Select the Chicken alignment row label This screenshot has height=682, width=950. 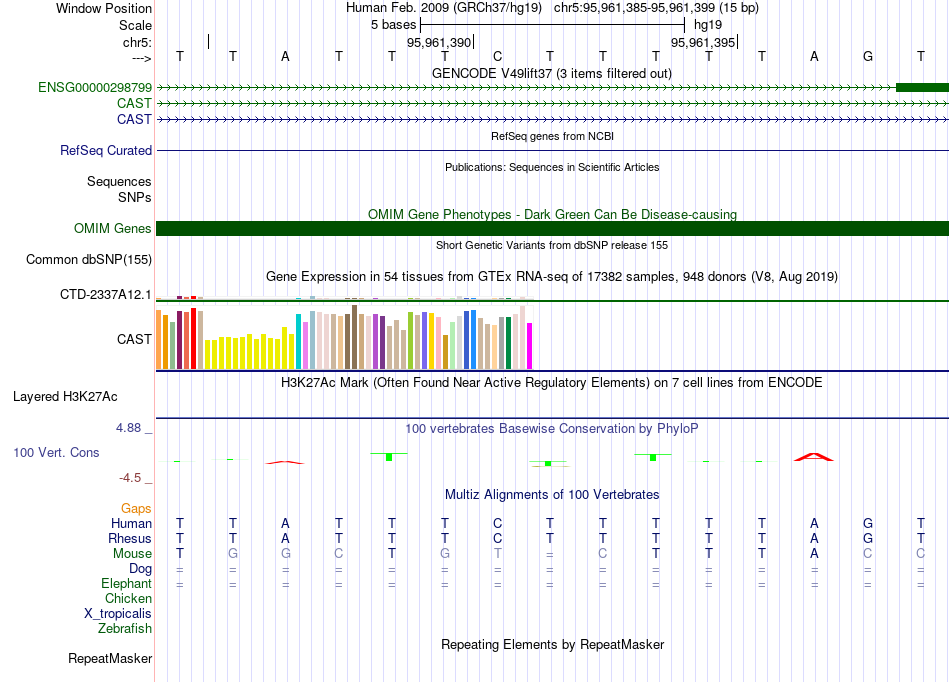click(128, 598)
